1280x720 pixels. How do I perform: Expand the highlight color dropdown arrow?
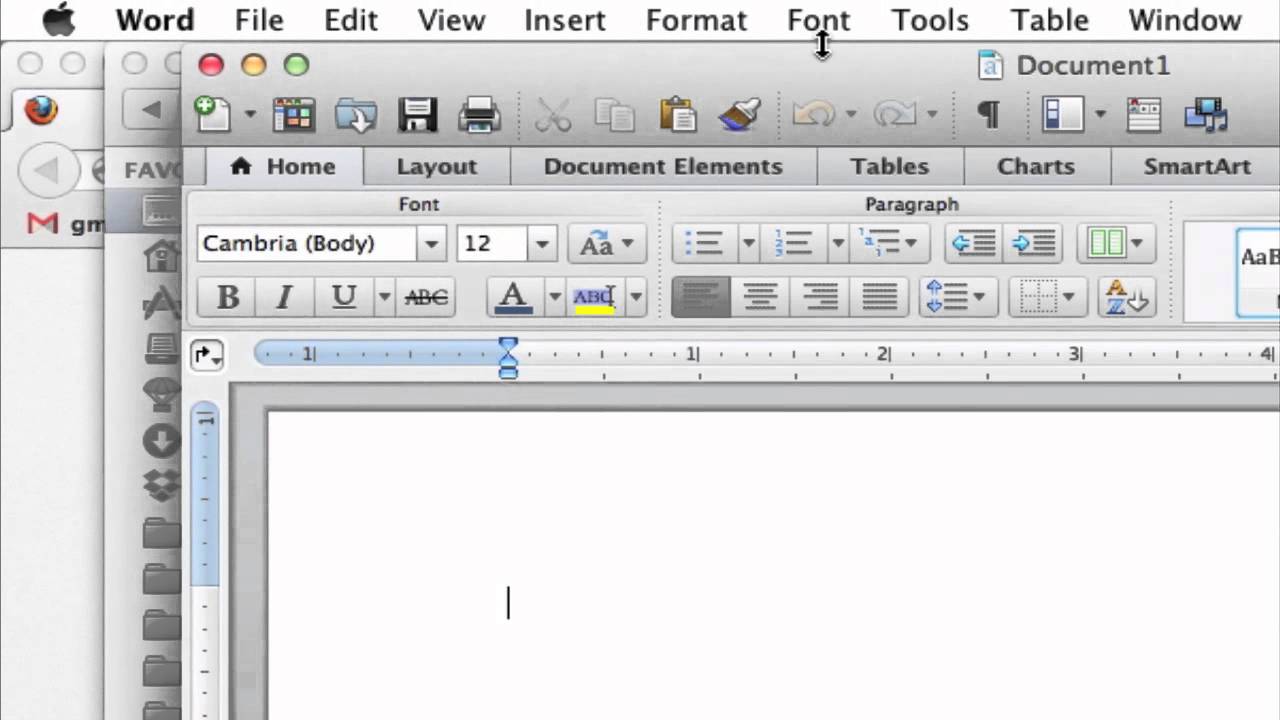pyautogui.click(x=636, y=297)
